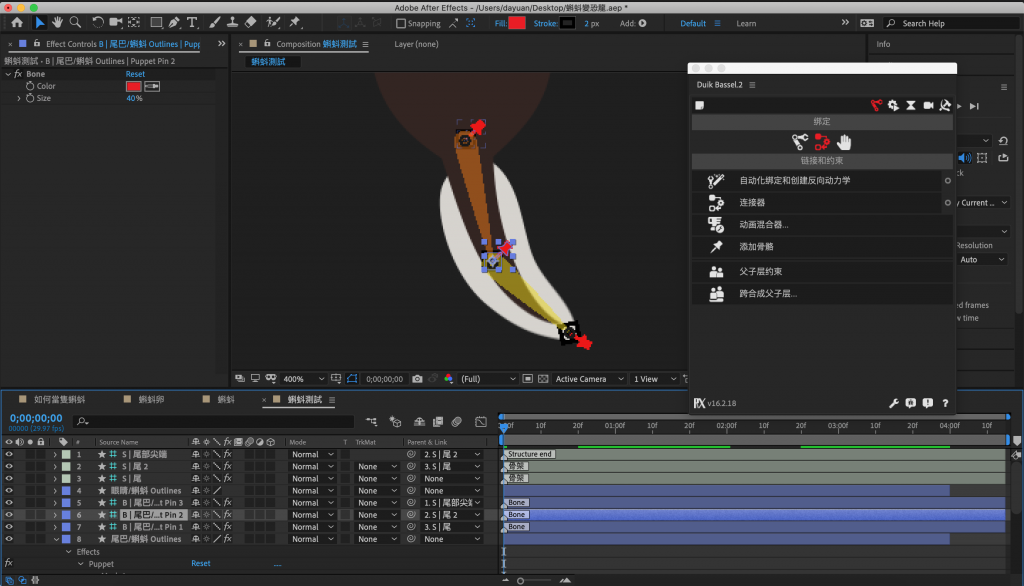Expand Size property in Effect Controls
This screenshot has width=1024, height=586.
(18, 98)
